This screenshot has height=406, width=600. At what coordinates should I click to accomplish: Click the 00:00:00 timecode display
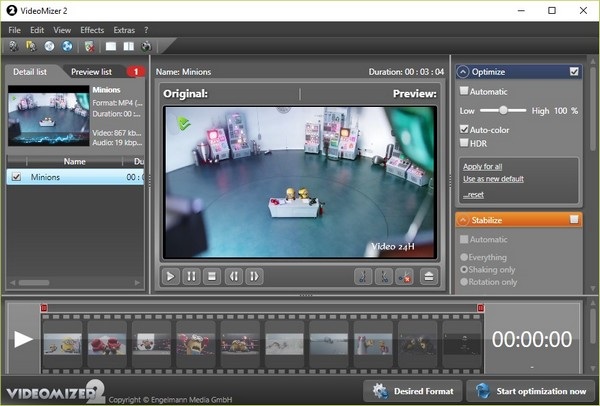coord(532,339)
